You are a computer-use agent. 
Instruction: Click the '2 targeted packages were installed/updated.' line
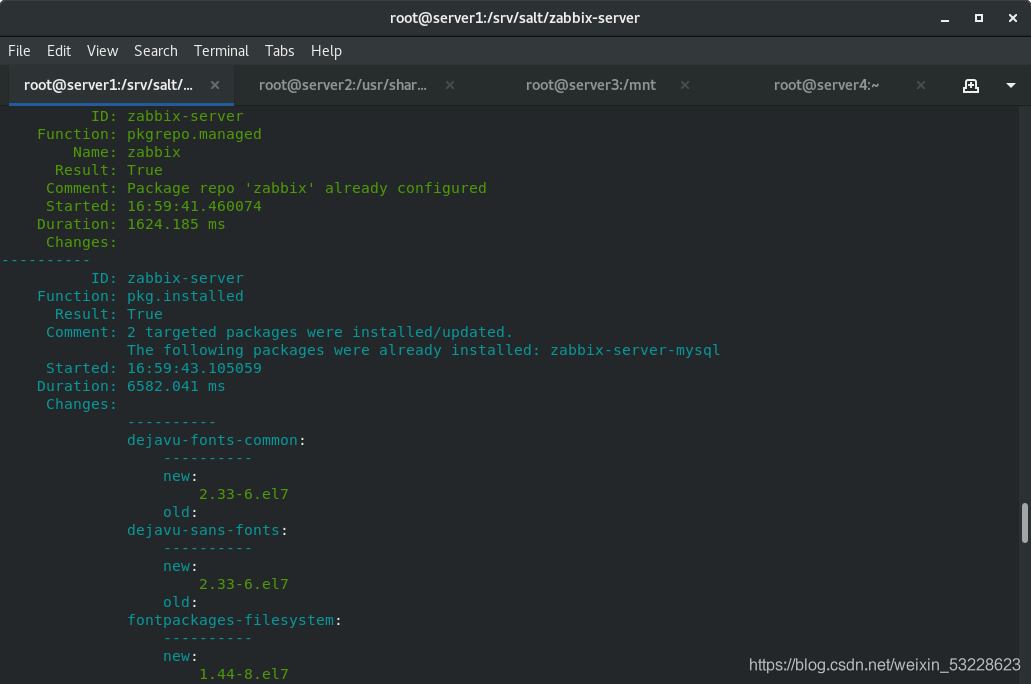pyautogui.click(x=320, y=332)
